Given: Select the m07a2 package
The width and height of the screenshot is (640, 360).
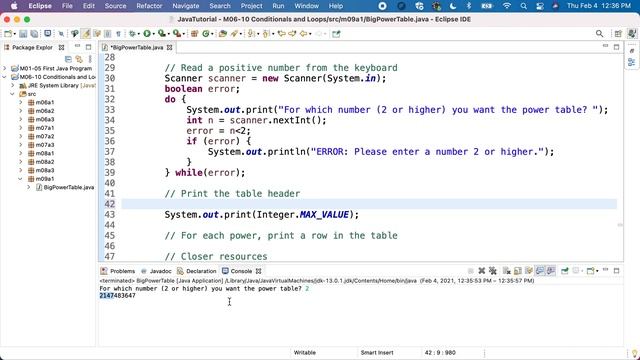Looking at the screenshot, I should pos(41,136).
